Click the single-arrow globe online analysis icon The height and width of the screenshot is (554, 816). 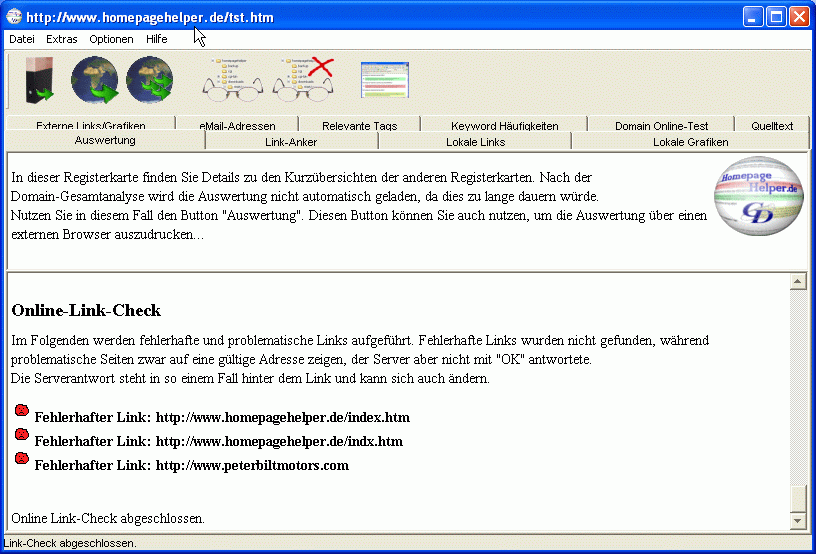[95, 80]
